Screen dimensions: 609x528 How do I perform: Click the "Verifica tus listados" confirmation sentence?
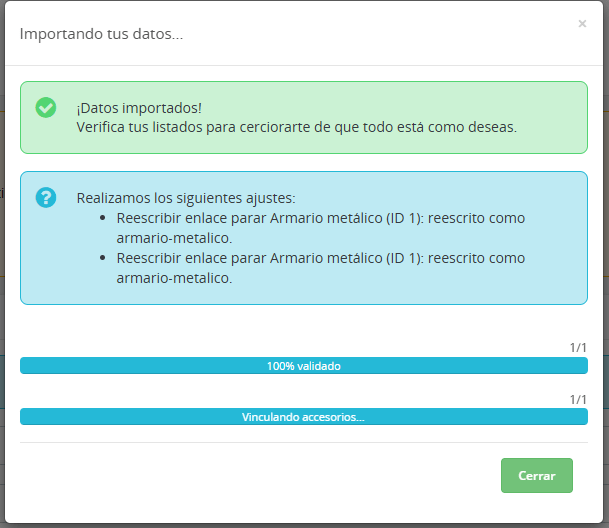pos(296,127)
